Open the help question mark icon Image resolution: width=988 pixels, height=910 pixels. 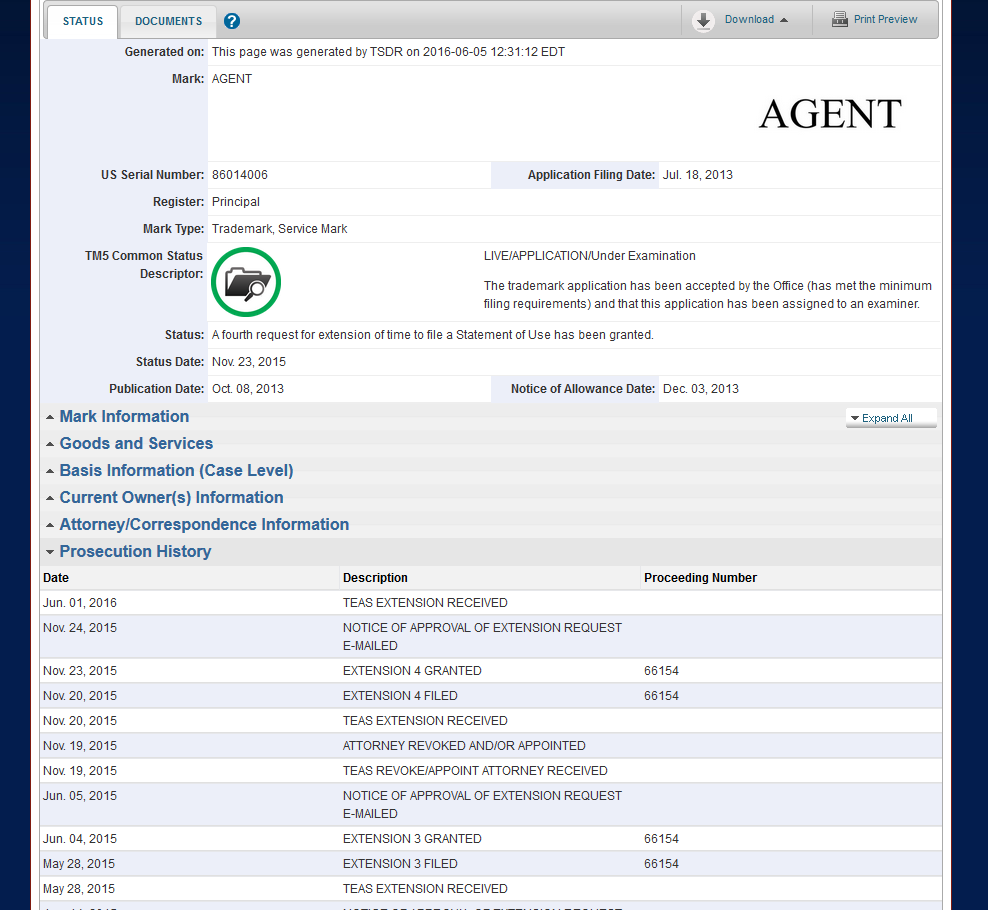(x=231, y=20)
